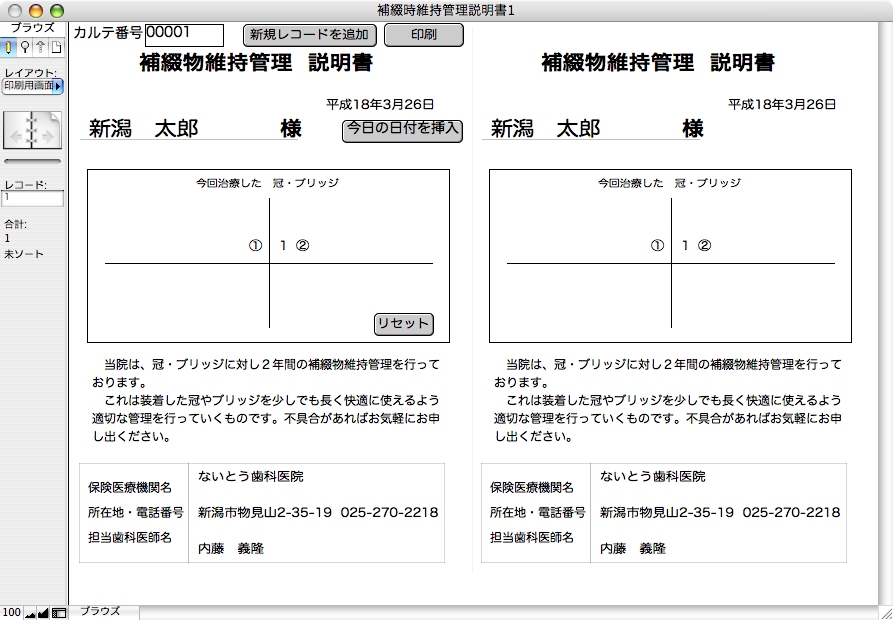Click the レコード number field
Screen dimensions: 893x620
point(33,199)
